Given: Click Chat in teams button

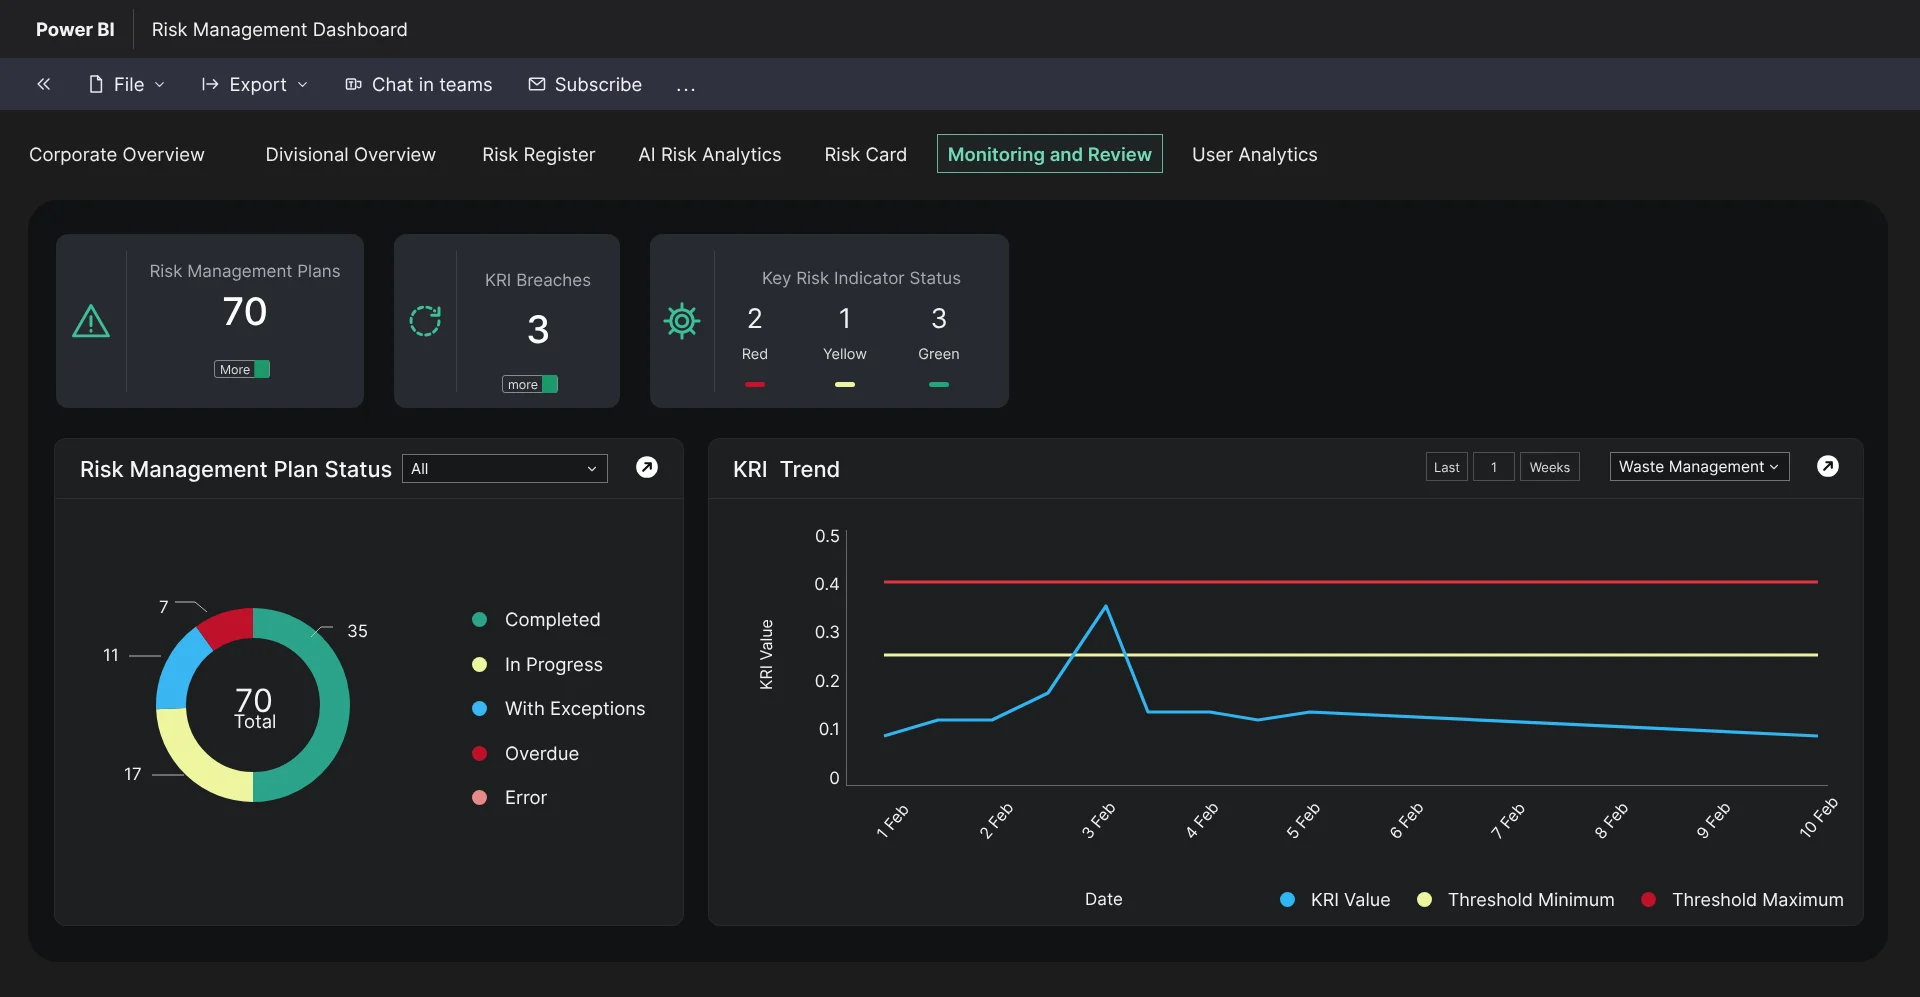Looking at the screenshot, I should click(419, 84).
